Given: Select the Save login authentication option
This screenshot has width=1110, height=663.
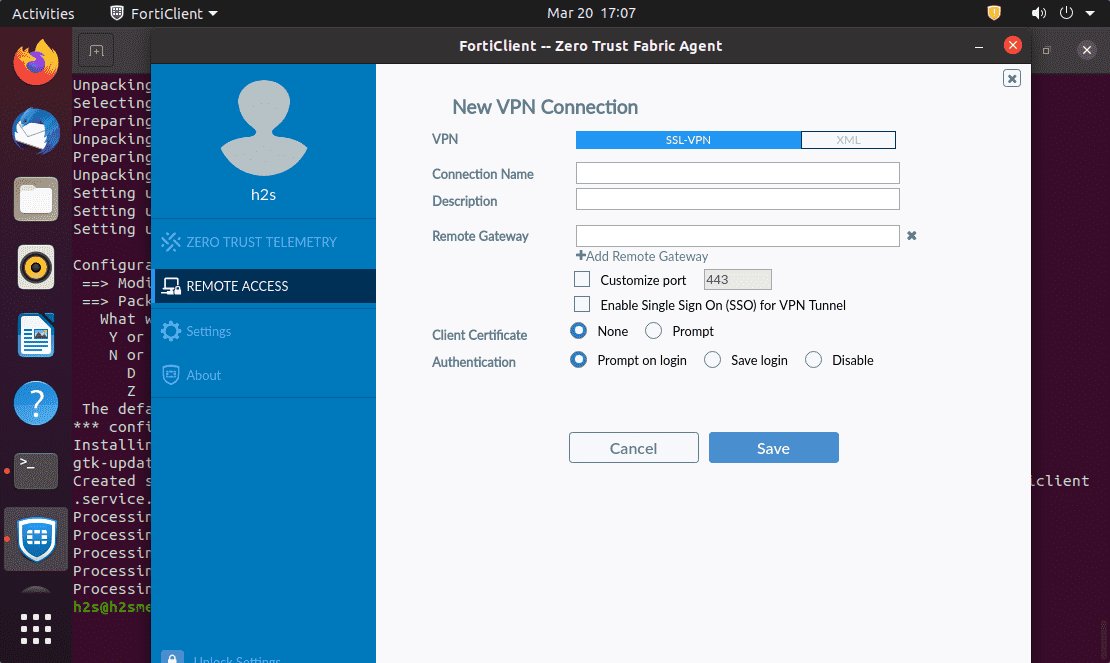Looking at the screenshot, I should (x=711, y=359).
